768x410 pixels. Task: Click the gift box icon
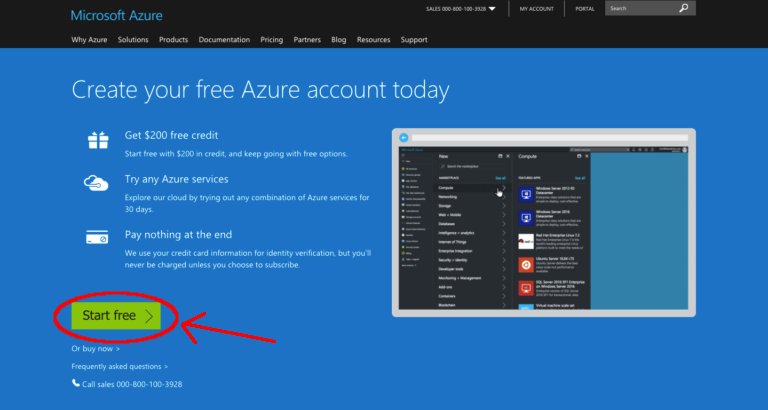(98, 140)
